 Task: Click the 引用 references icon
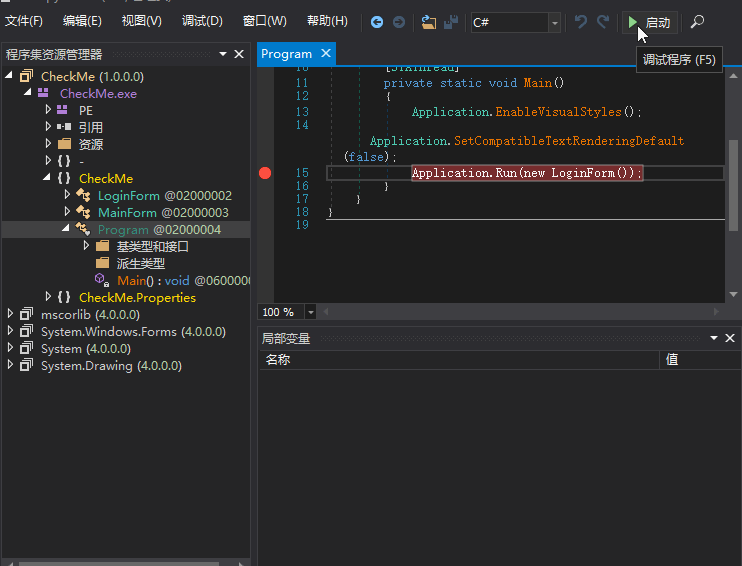tap(64, 127)
